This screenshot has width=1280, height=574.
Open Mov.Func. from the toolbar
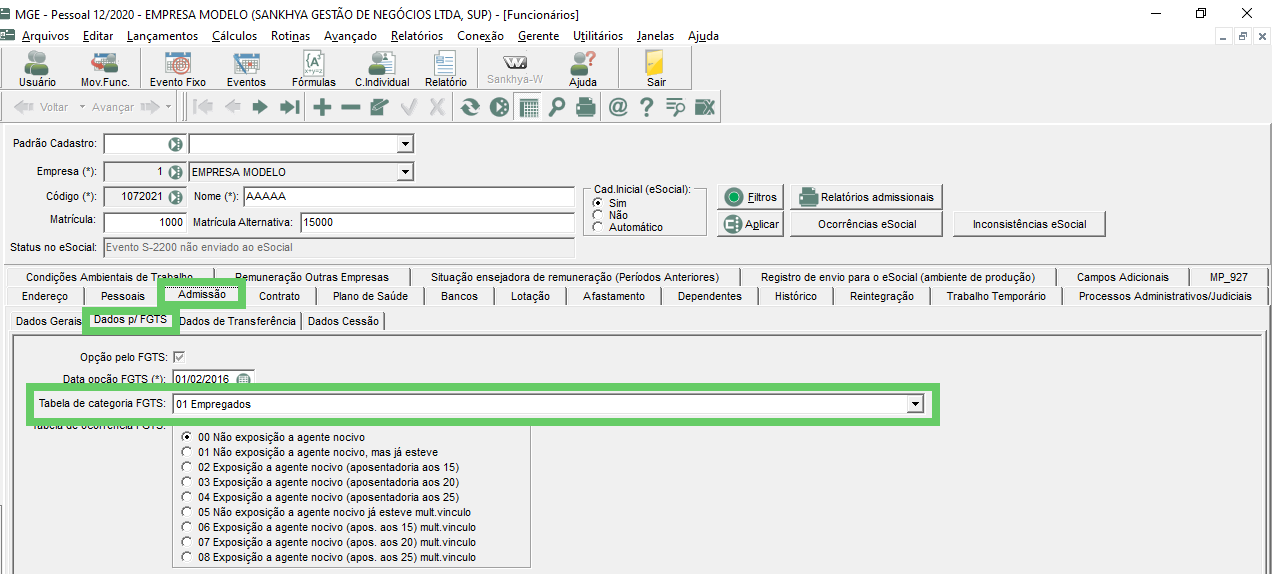104,68
